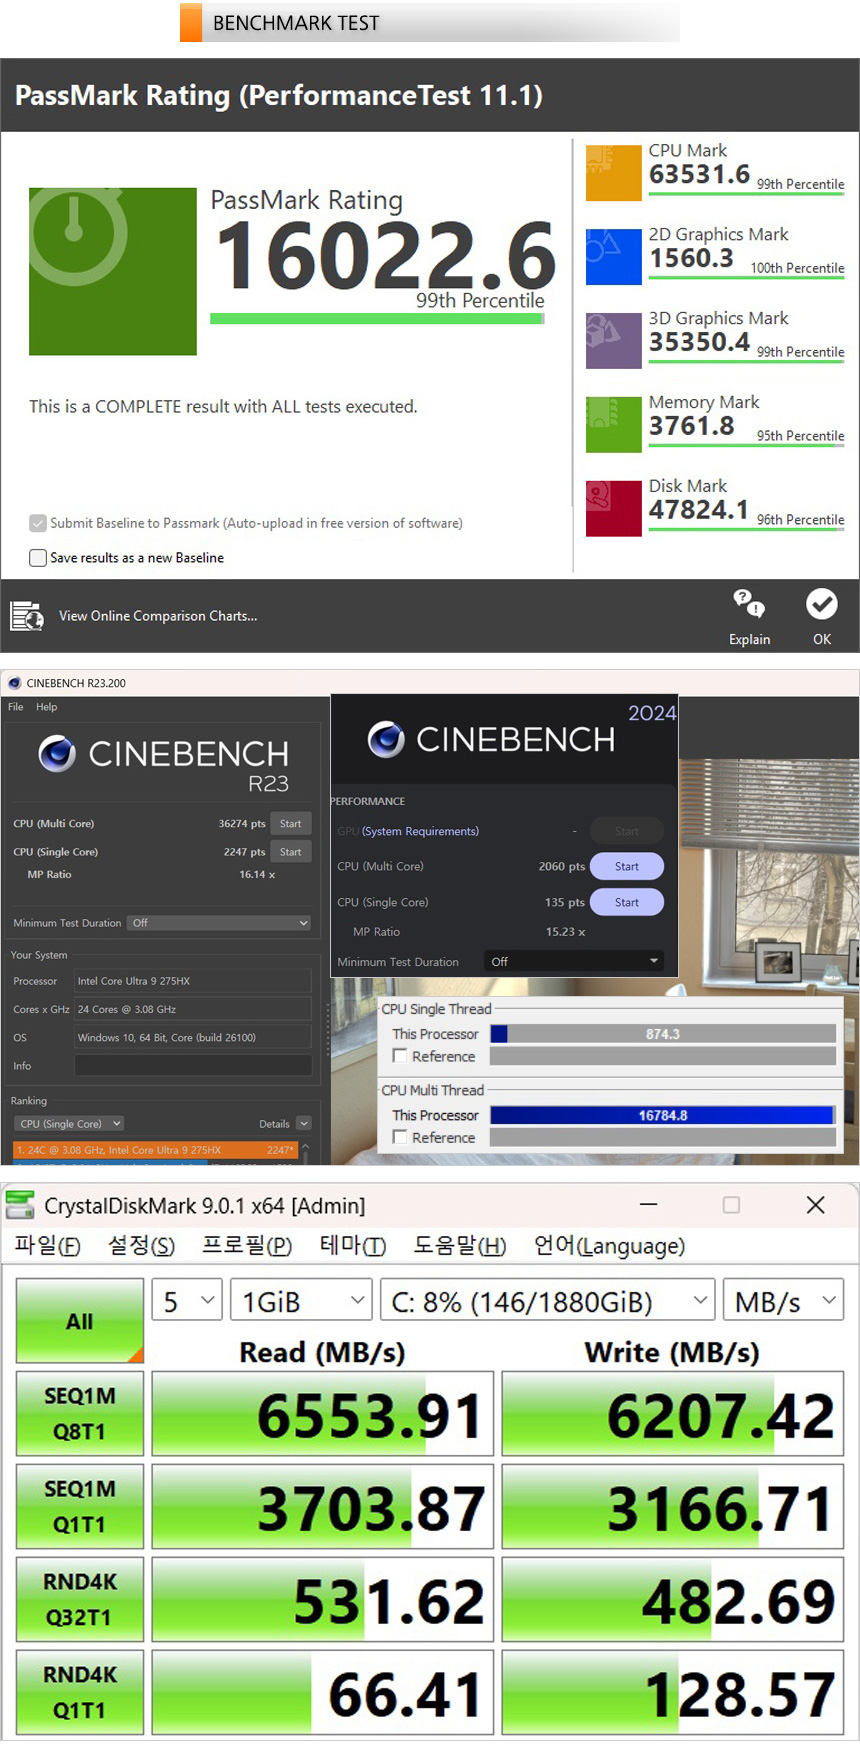Click the 3D Graphics Mark purple icon
This screenshot has width=860, height=1746.
click(x=613, y=341)
